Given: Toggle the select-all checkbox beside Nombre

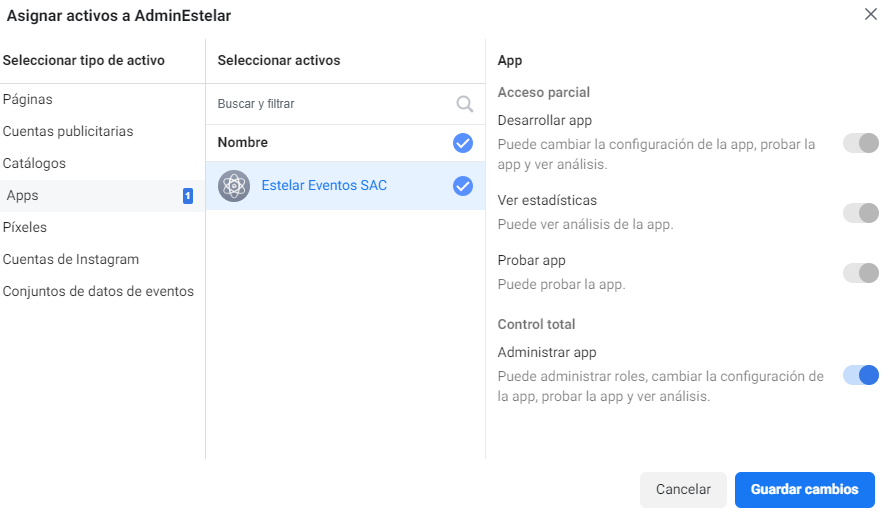Looking at the screenshot, I should tap(462, 143).
